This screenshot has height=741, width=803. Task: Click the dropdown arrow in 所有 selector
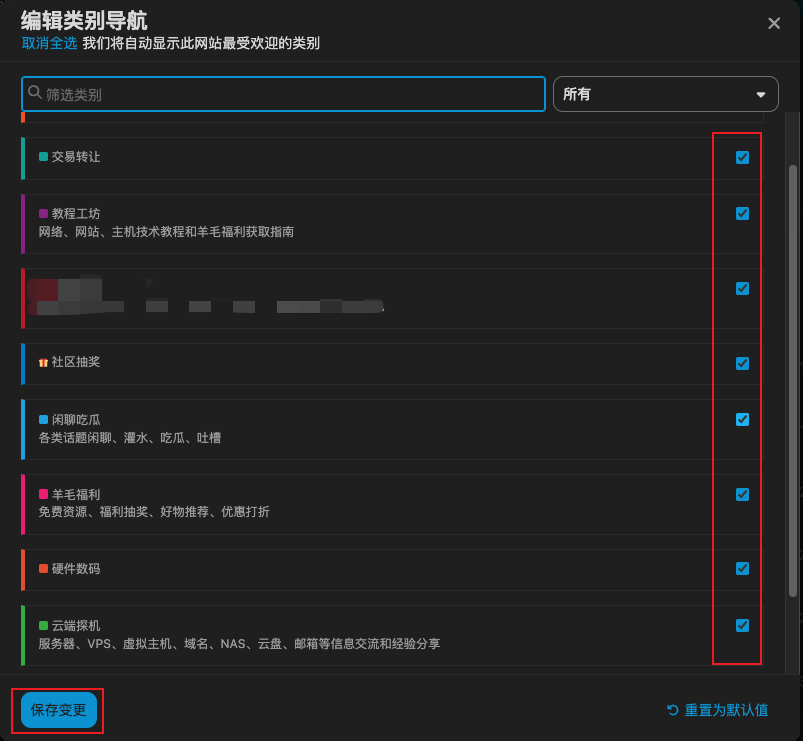pyautogui.click(x=760, y=95)
